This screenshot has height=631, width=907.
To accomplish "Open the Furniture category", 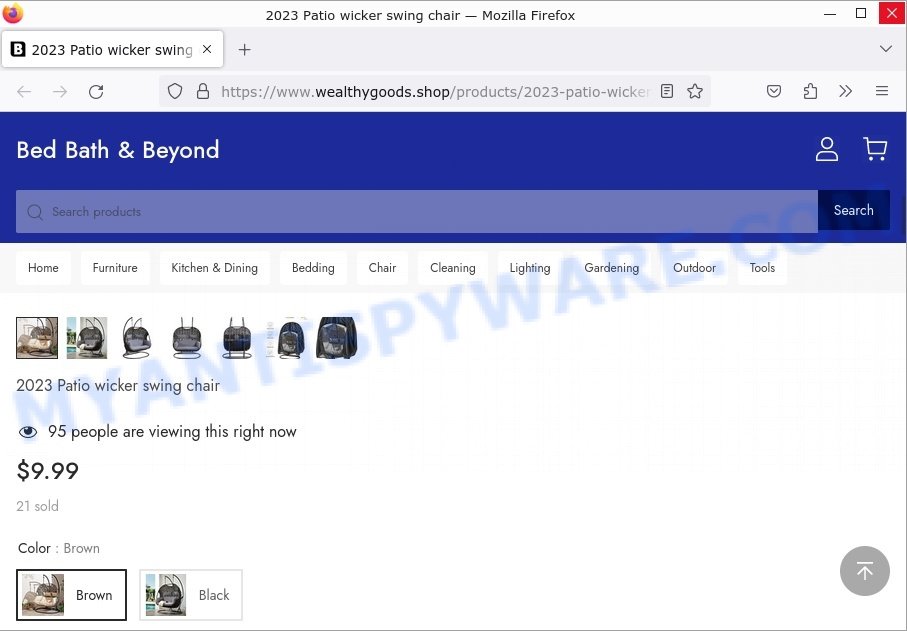I will [x=115, y=268].
